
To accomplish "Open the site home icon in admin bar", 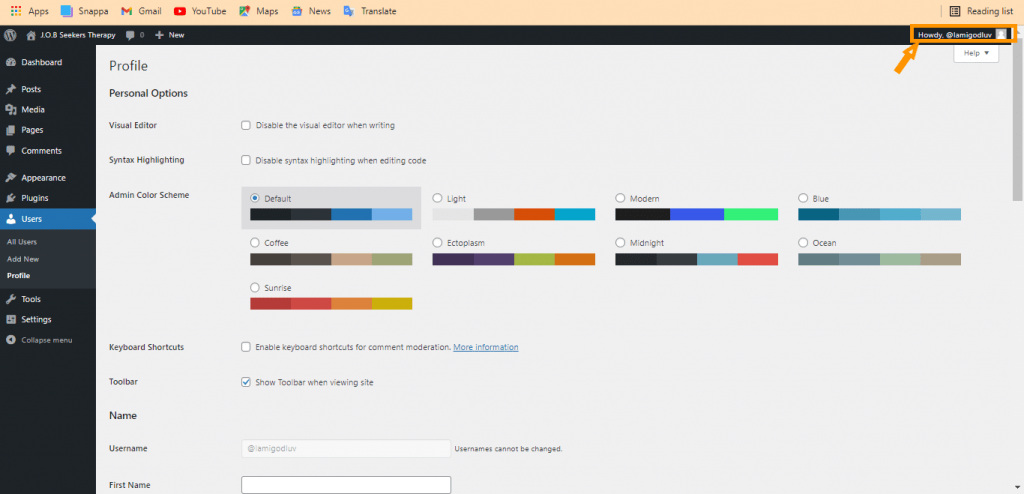I will point(31,35).
